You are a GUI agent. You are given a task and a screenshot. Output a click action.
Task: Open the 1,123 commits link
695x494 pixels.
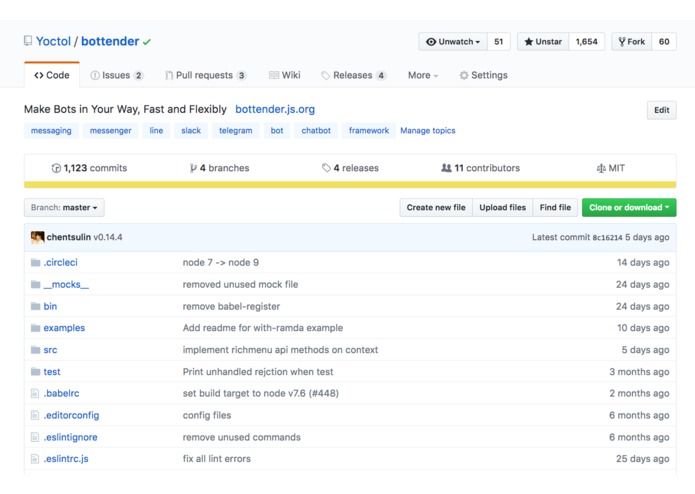[90, 168]
